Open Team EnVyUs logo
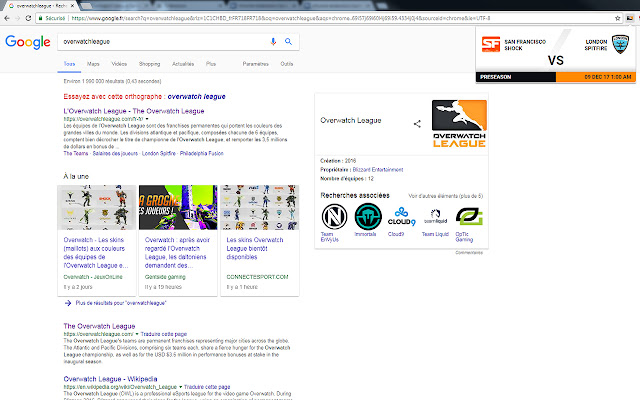Screen dimensions: 640x400 tap(334, 216)
